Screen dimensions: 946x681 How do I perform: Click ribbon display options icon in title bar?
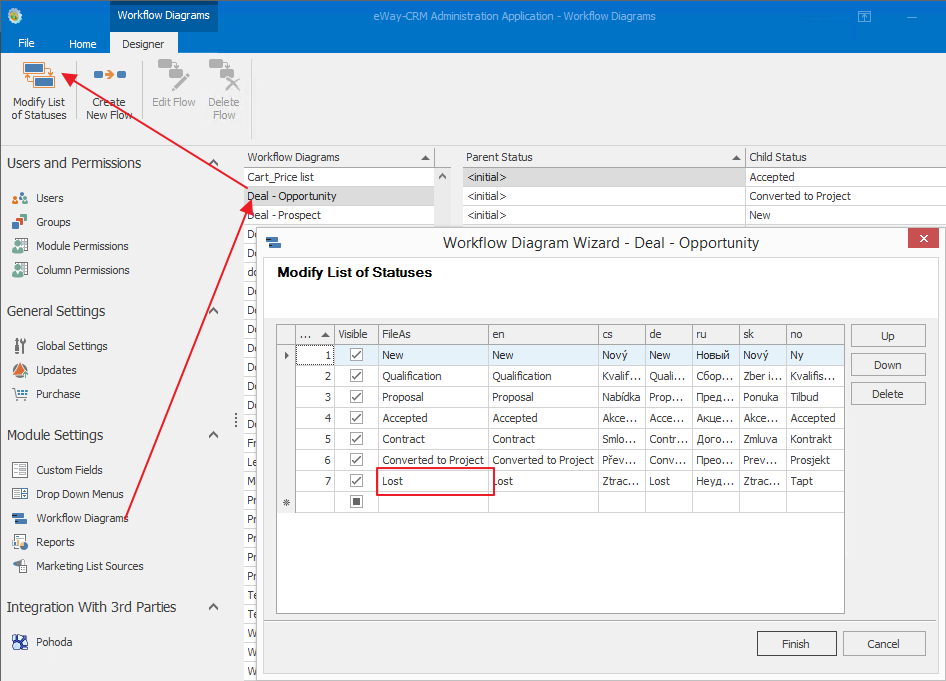pyautogui.click(x=865, y=17)
